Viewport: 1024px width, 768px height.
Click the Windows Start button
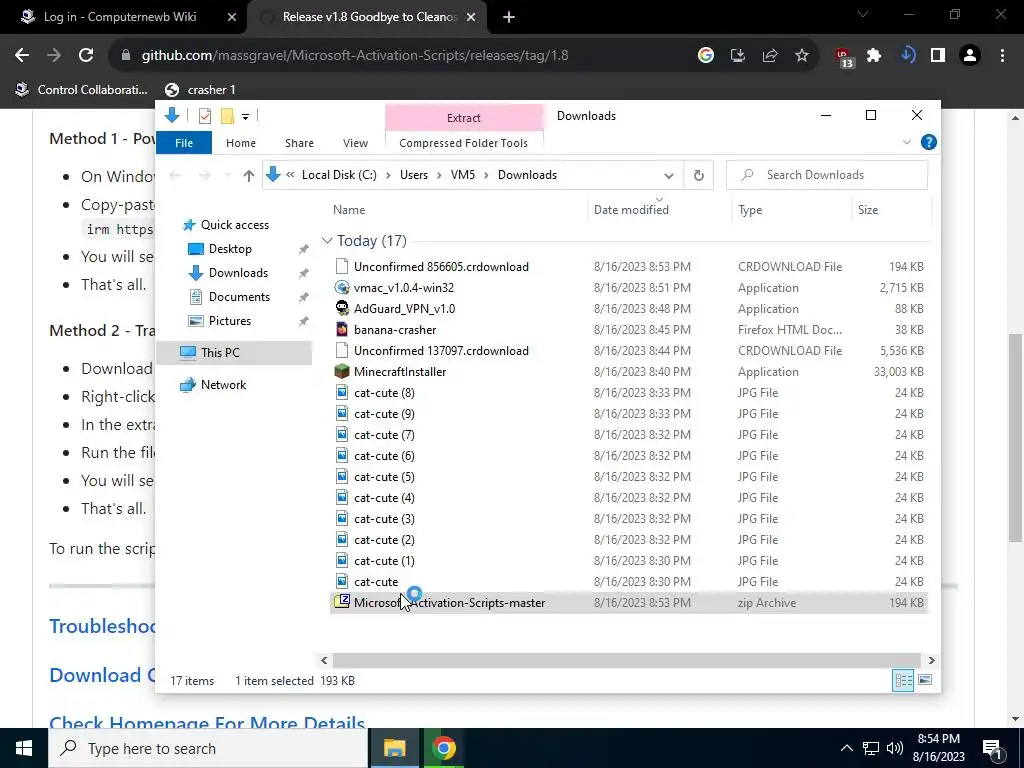click(24, 748)
